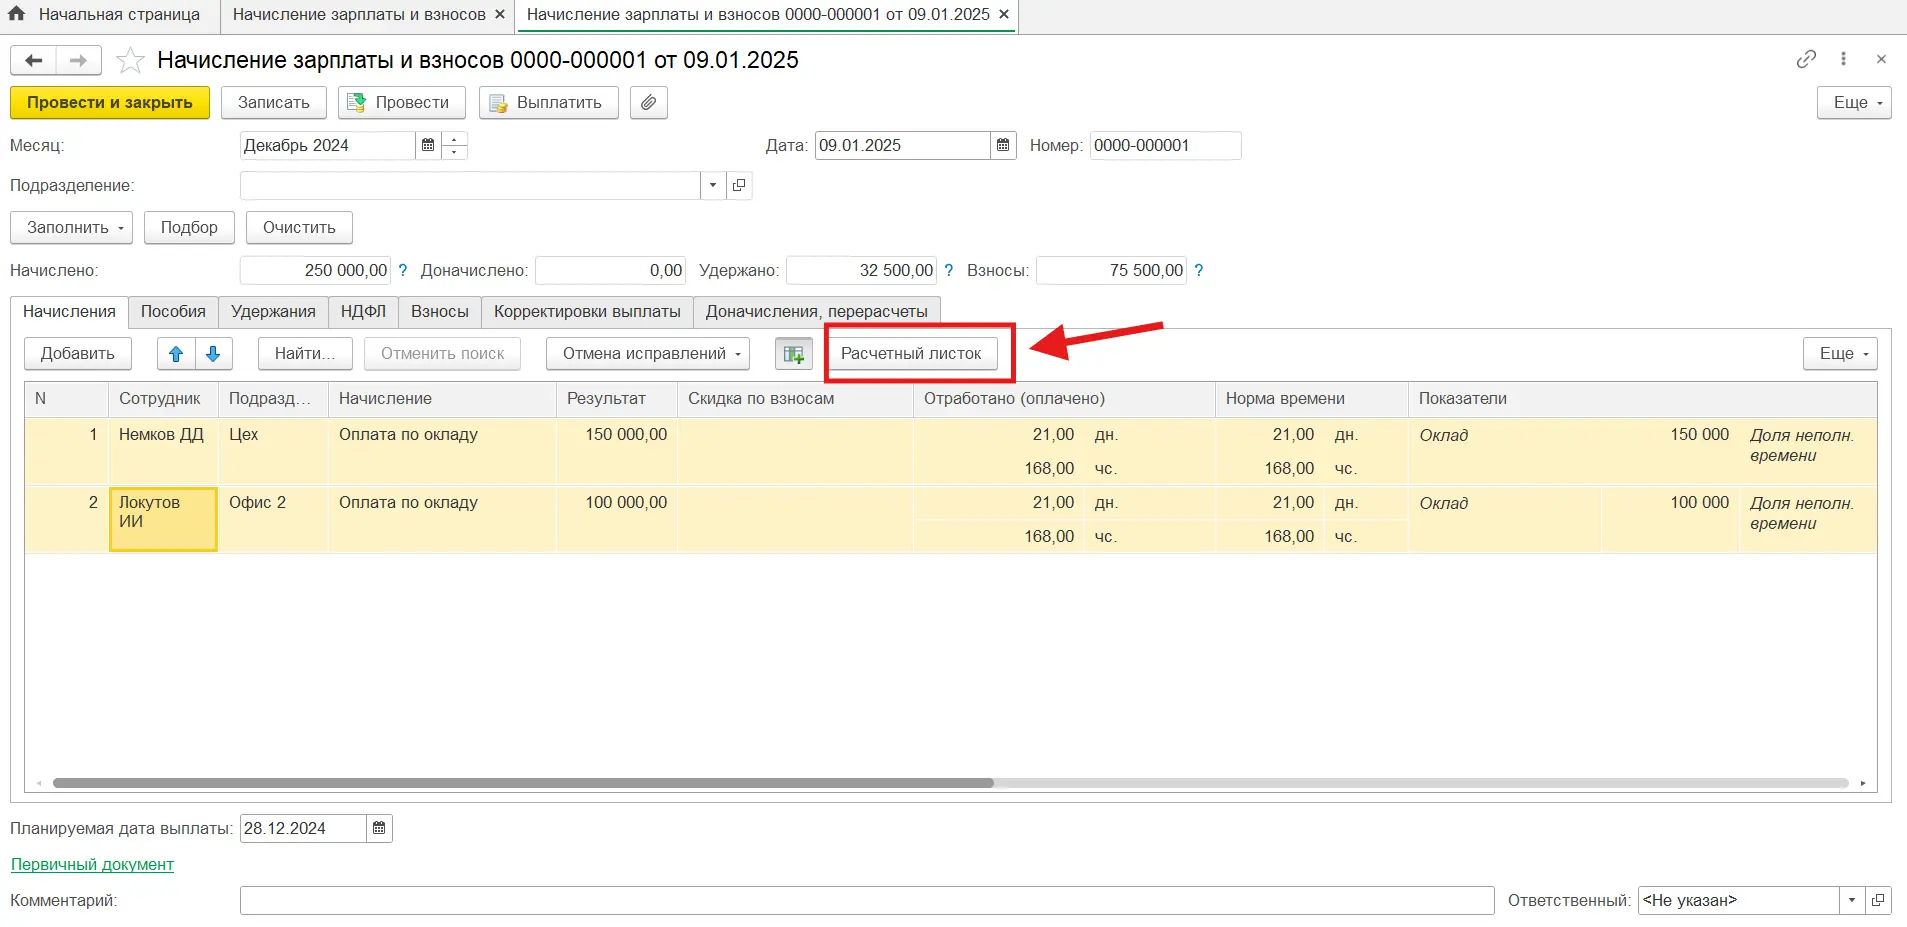1907x927 pixels.
Task: Go to Начальная страница home tab
Action: click(x=105, y=15)
